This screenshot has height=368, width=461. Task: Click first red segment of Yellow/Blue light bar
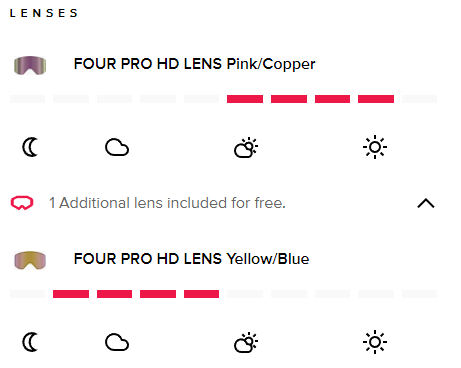(71, 294)
